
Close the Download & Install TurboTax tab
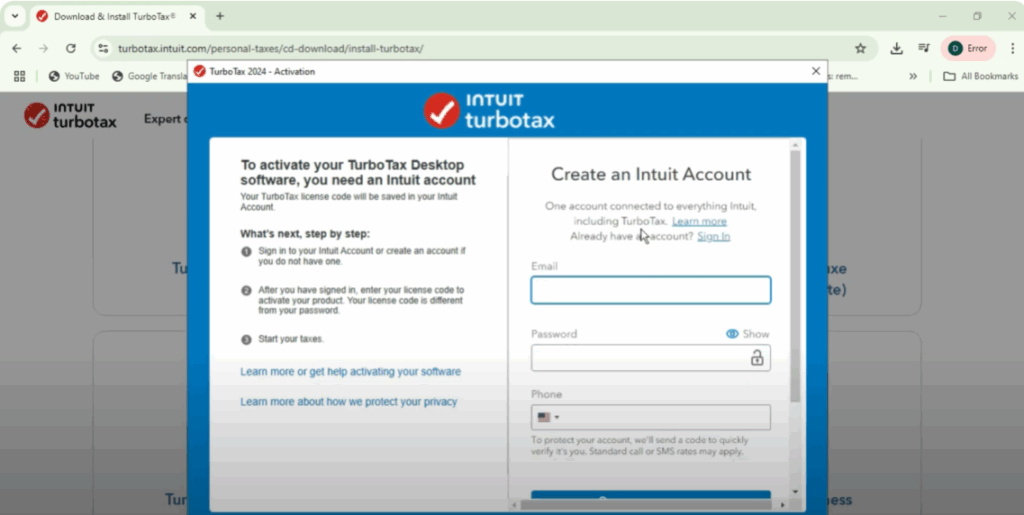point(193,16)
